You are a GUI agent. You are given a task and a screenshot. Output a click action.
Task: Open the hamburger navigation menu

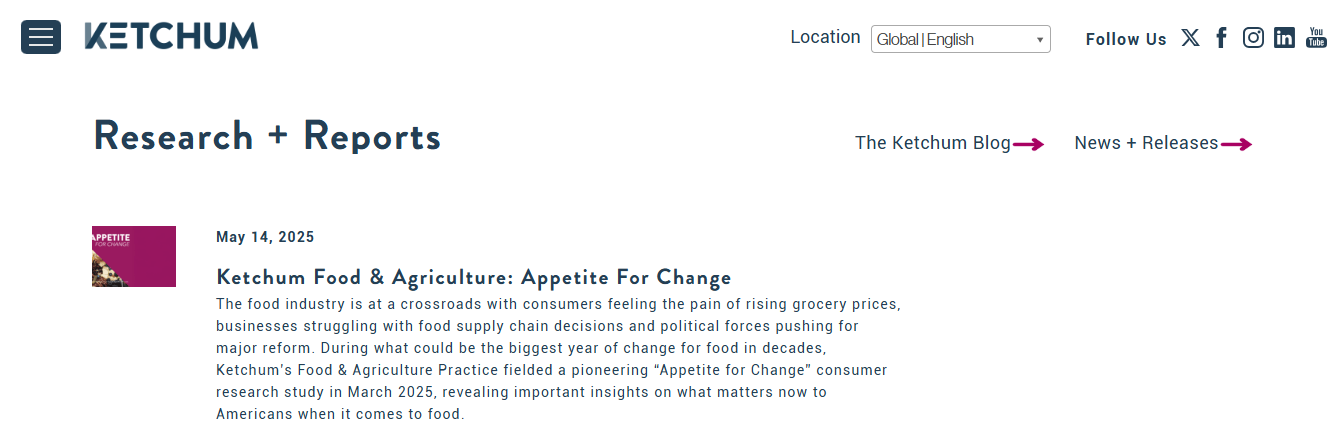pyautogui.click(x=41, y=37)
